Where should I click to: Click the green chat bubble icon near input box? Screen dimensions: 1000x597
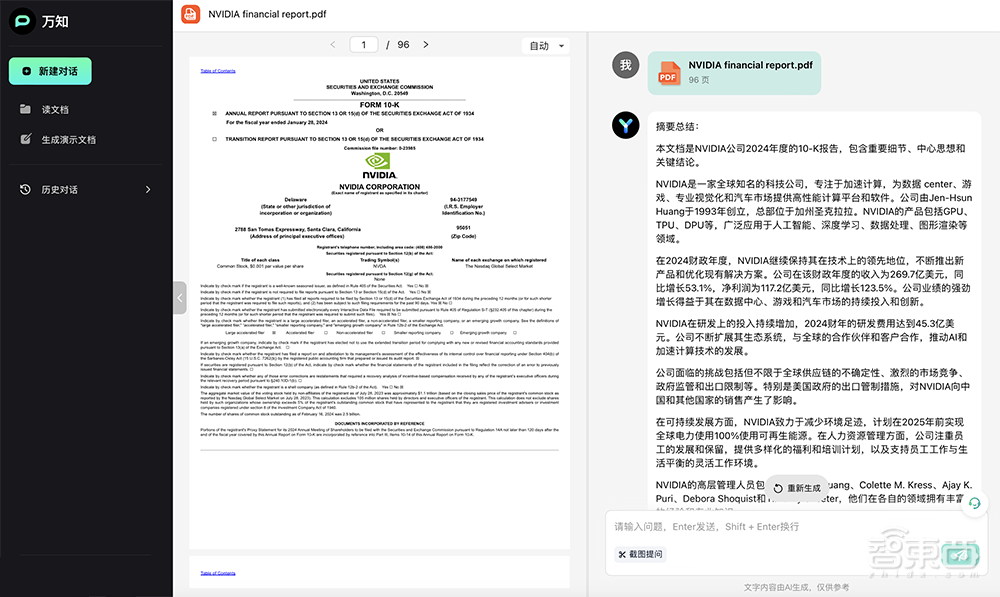(975, 505)
